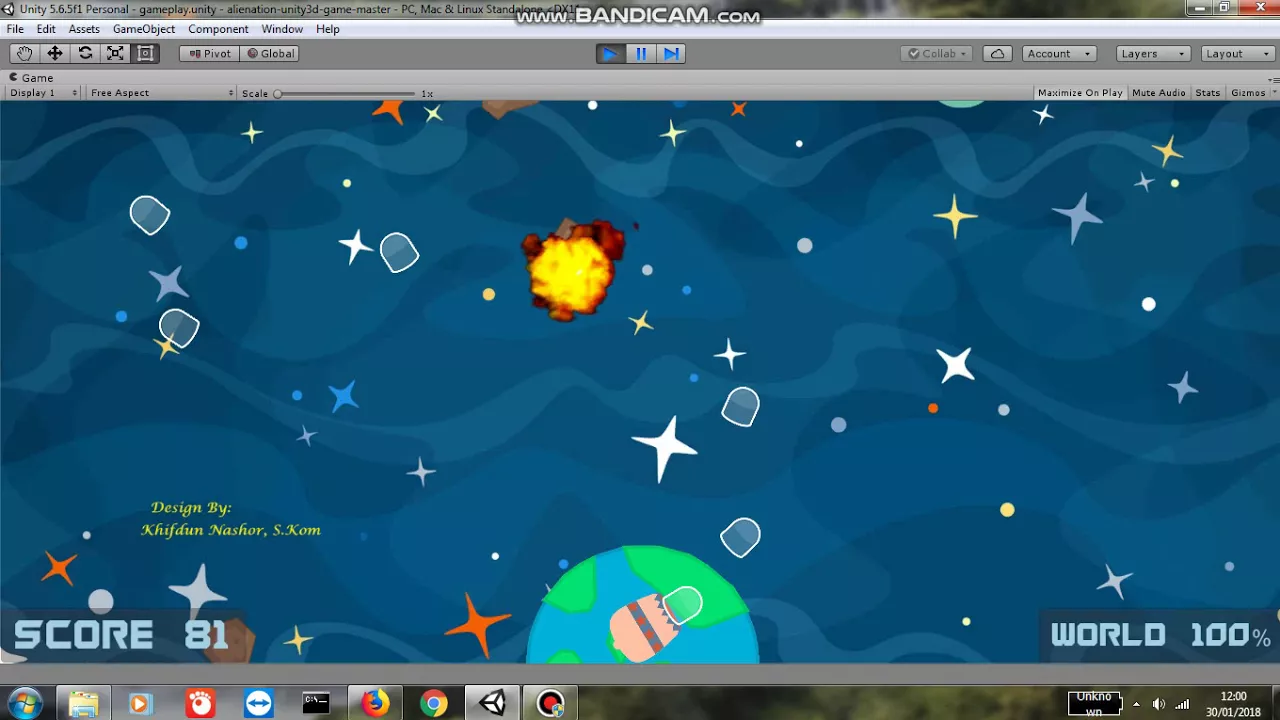Image resolution: width=1280 pixels, height=720 pixels.
Task: Switch to Firefox in taskbar
Action: click(x=375, y=703)
